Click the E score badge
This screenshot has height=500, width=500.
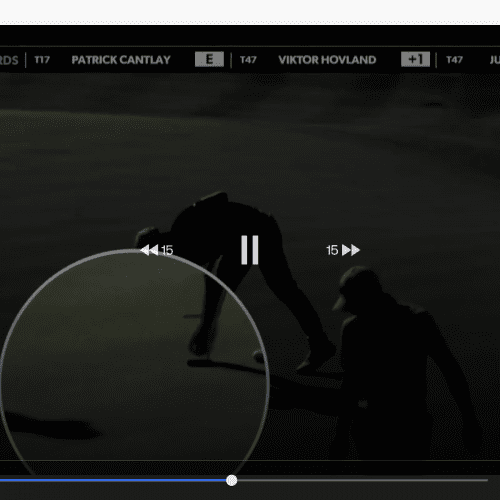click(x=209, y=59)
